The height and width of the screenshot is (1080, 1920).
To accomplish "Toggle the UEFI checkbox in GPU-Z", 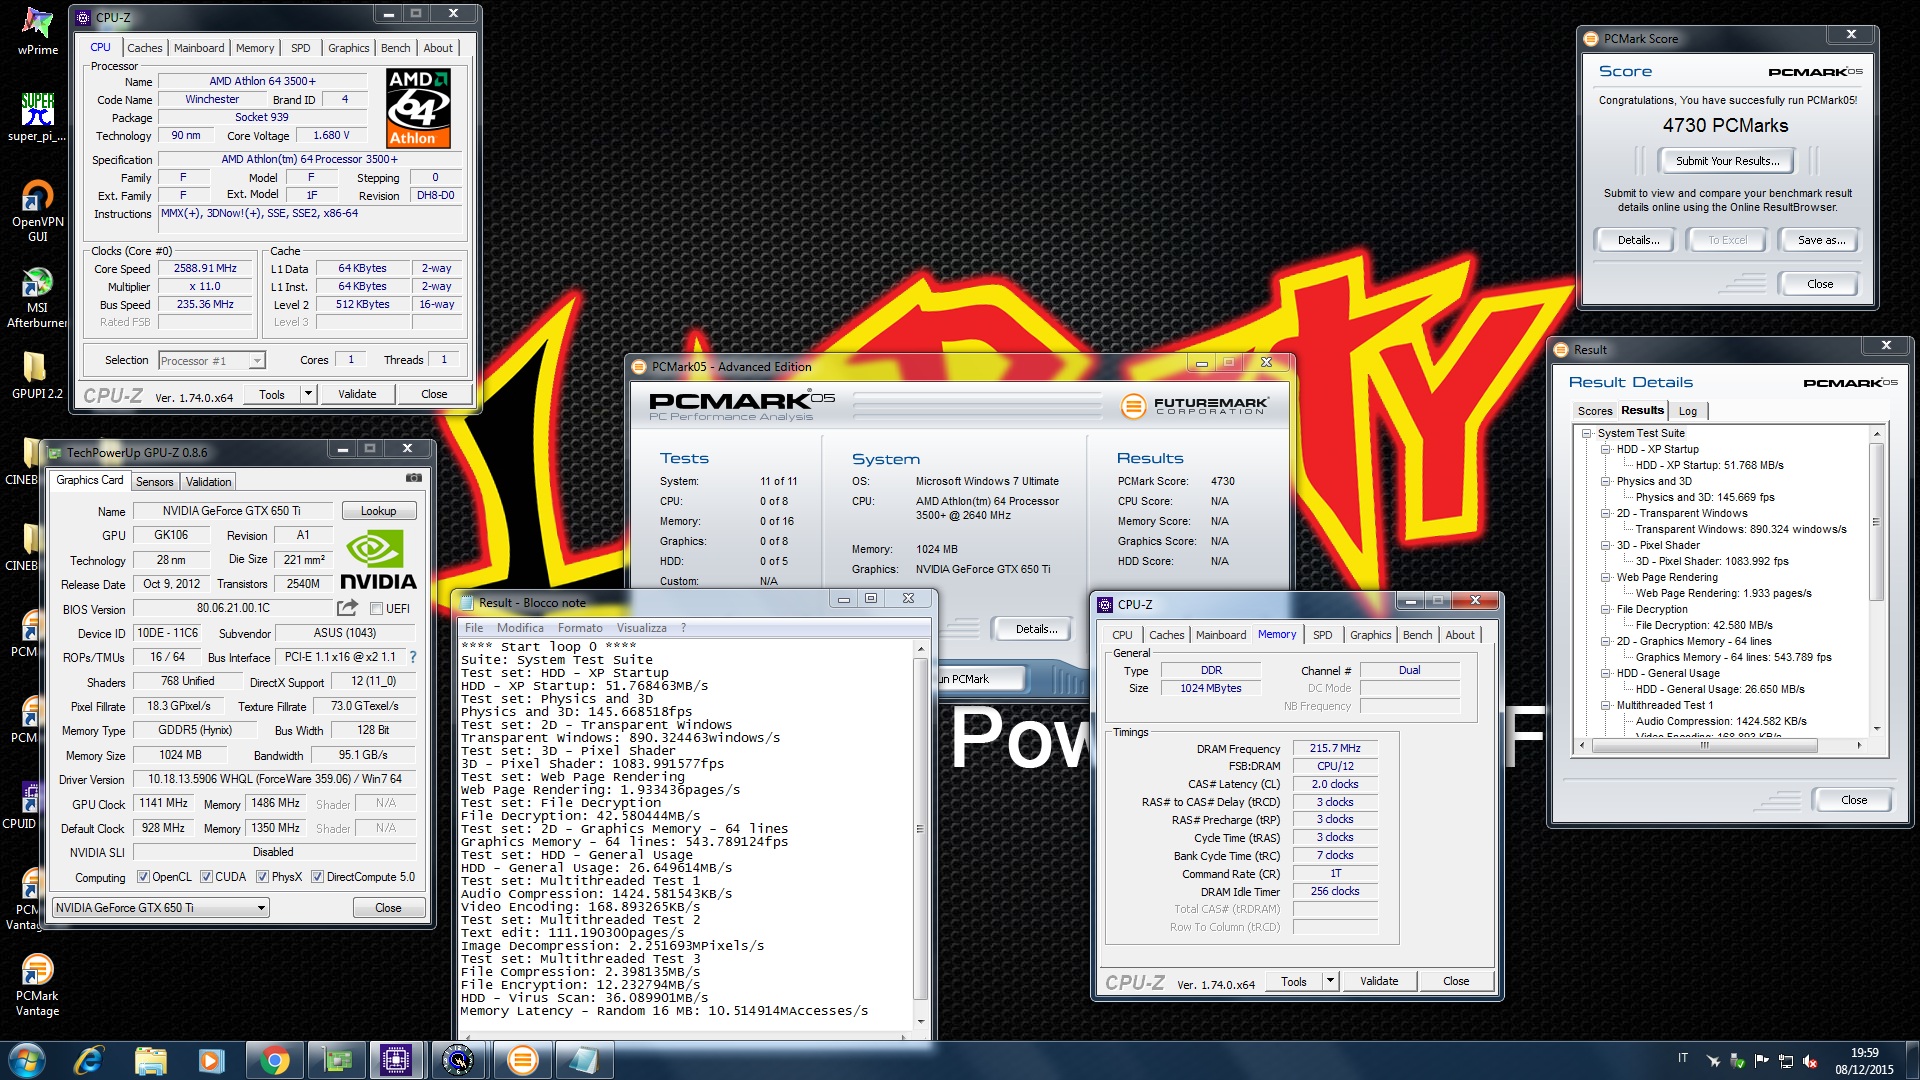I will click(x=376, y=609).
